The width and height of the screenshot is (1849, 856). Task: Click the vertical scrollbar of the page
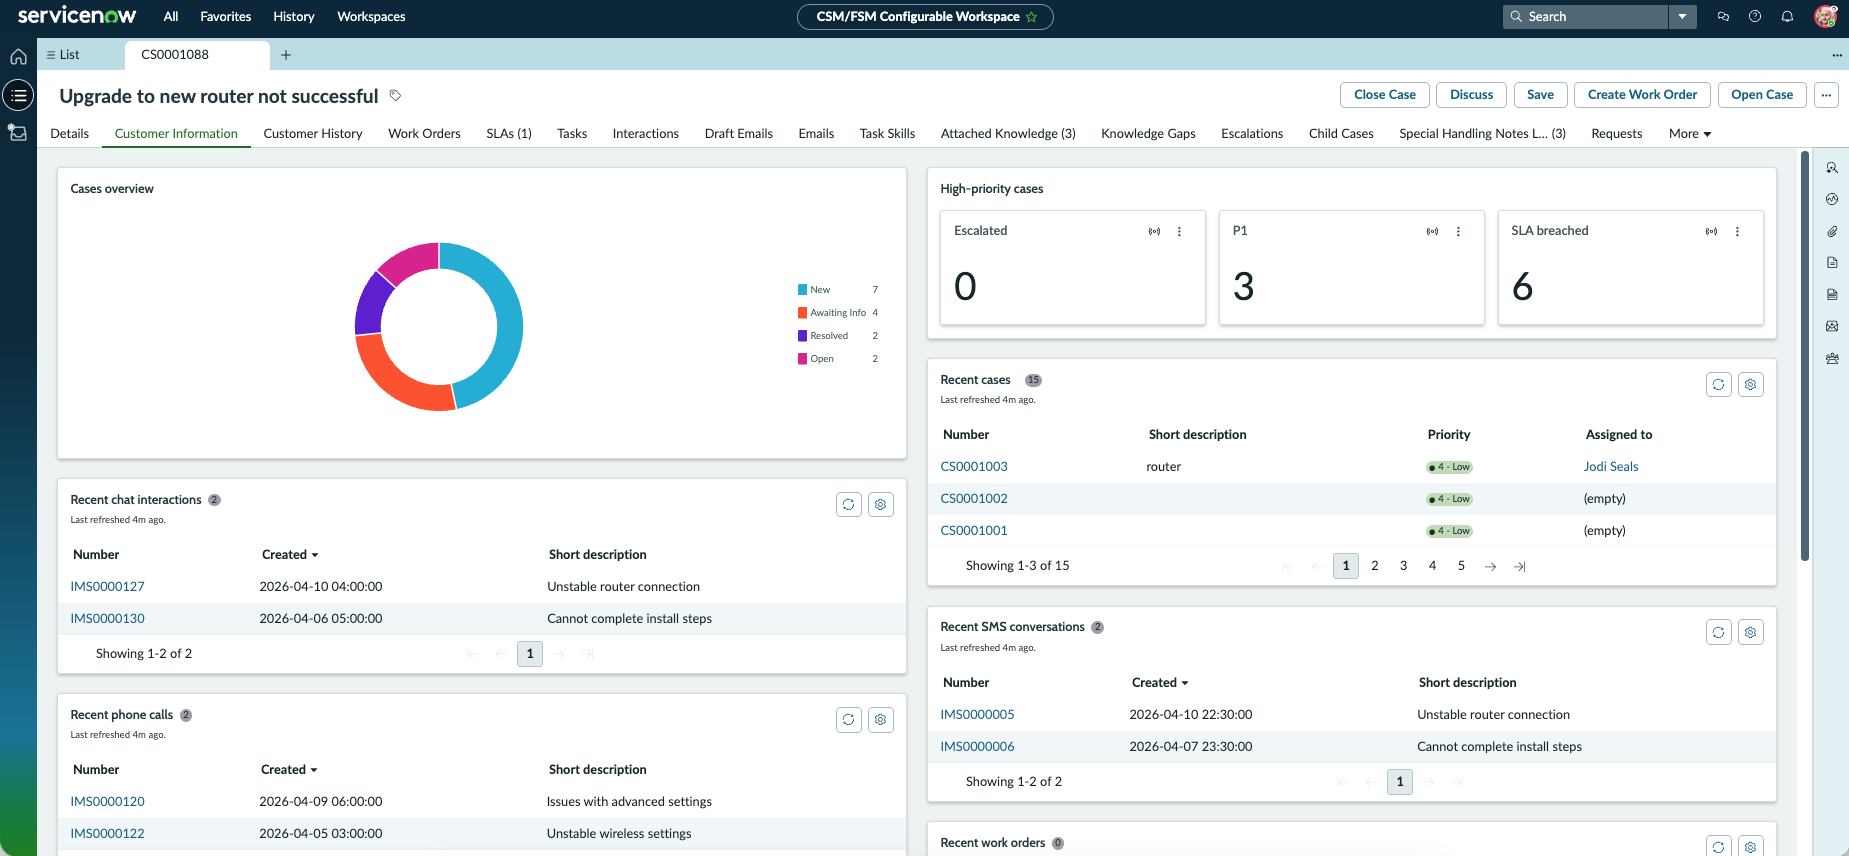1805,356
